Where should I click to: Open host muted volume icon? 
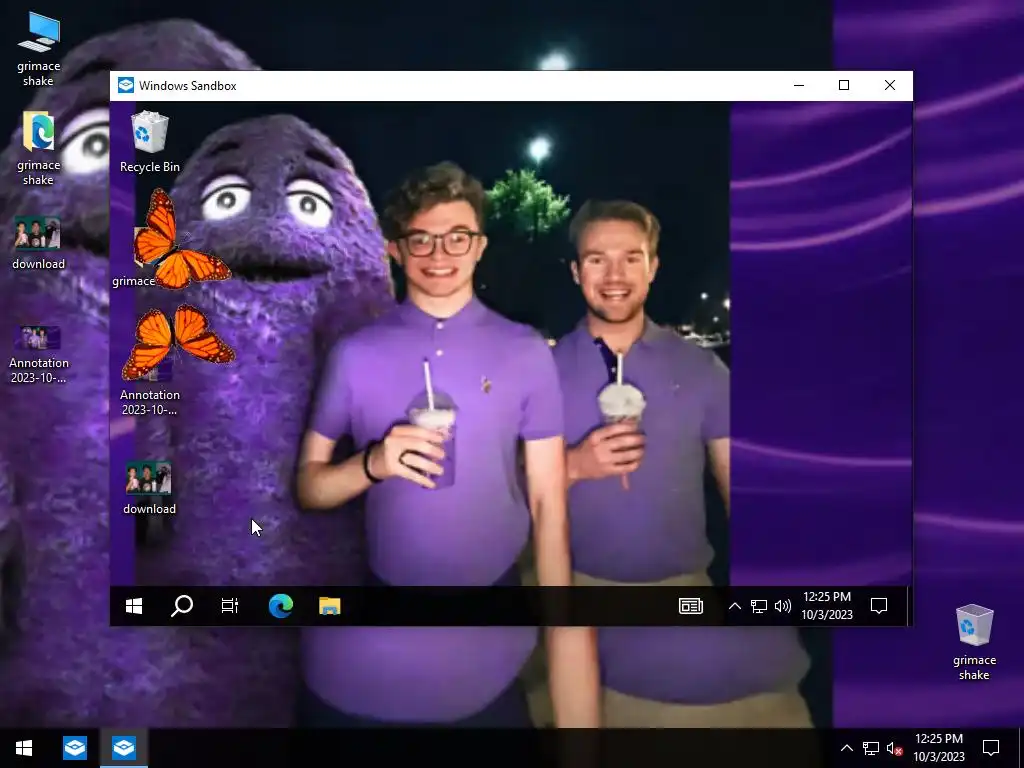(x=894, y=748)
